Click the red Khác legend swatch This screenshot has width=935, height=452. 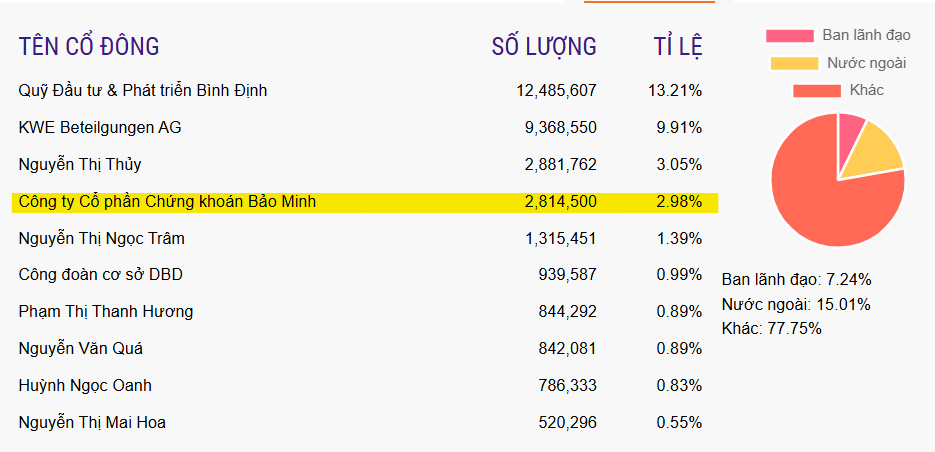point(817,90)
